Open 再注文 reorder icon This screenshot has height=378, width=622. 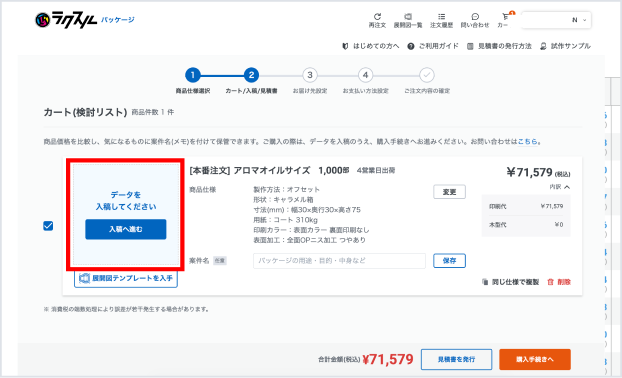click(x=377, y=20)
